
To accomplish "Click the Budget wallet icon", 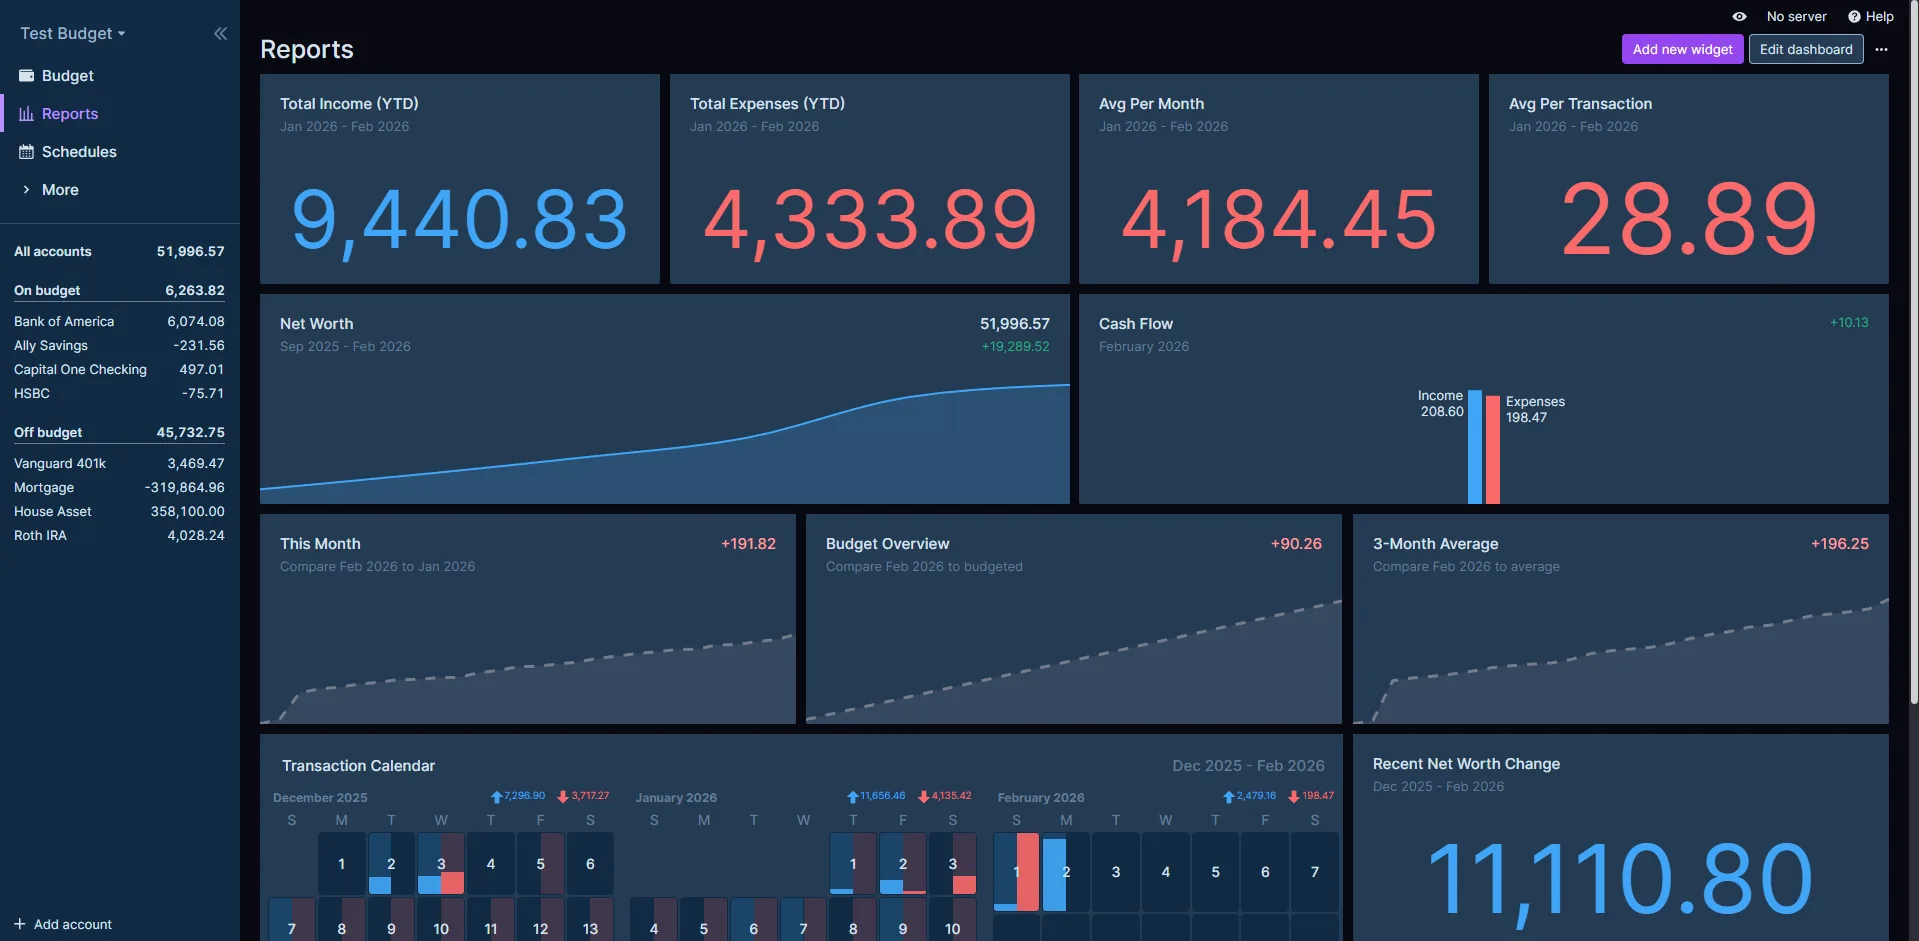I will pyautogui.click(x=27, y=75).
